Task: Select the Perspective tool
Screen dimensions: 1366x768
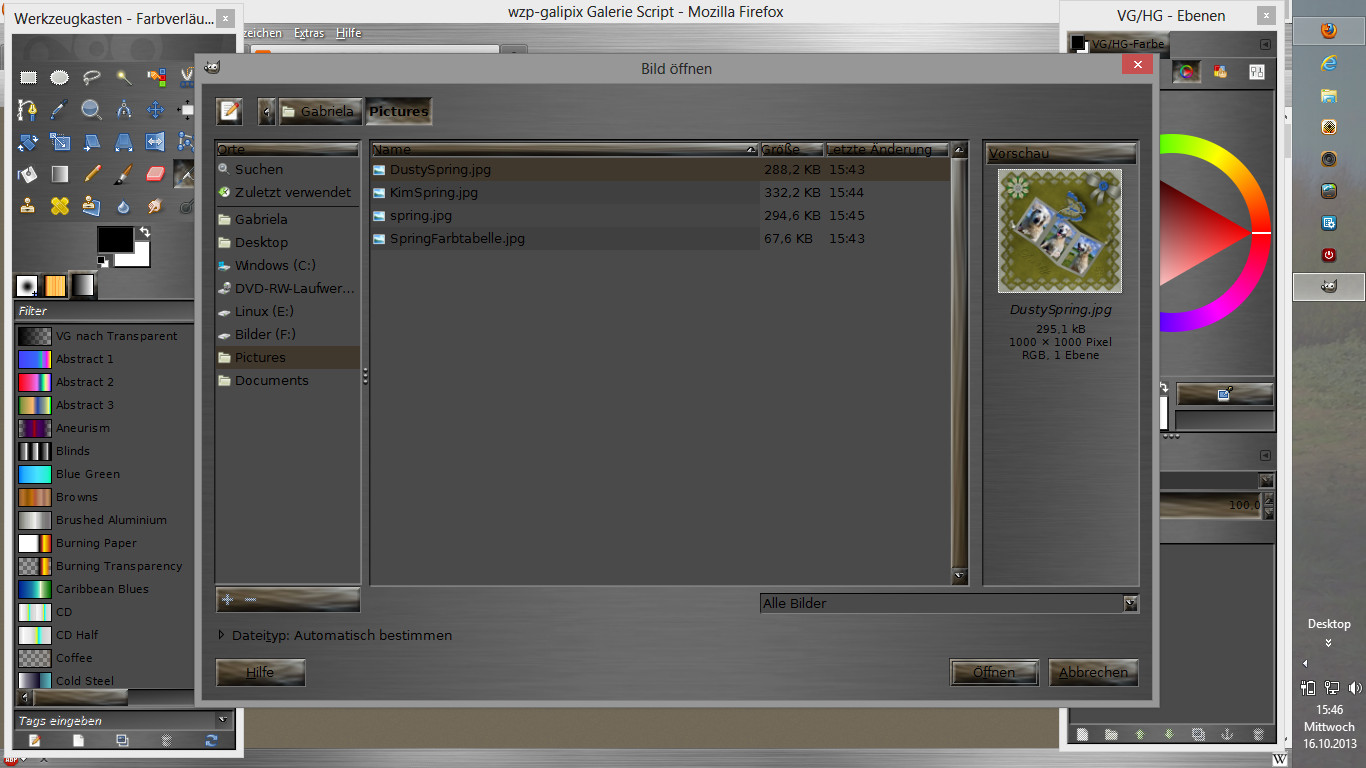Action: [124, 141]
